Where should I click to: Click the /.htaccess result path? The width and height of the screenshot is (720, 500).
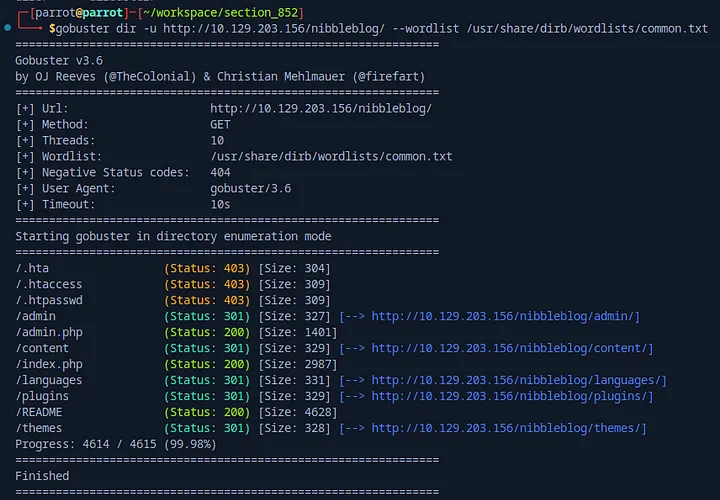[50, 284]
